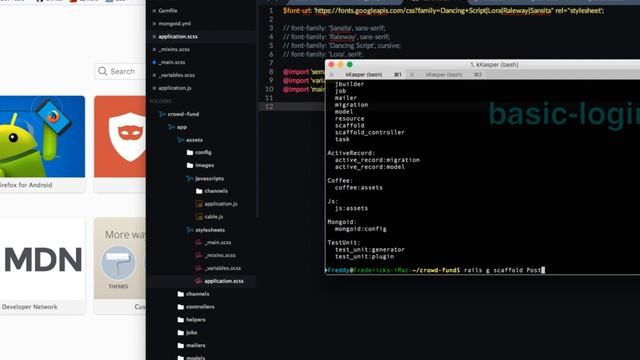Click "mongoid:config" in terminal output
640x360 pixels.
click(360, 229)
